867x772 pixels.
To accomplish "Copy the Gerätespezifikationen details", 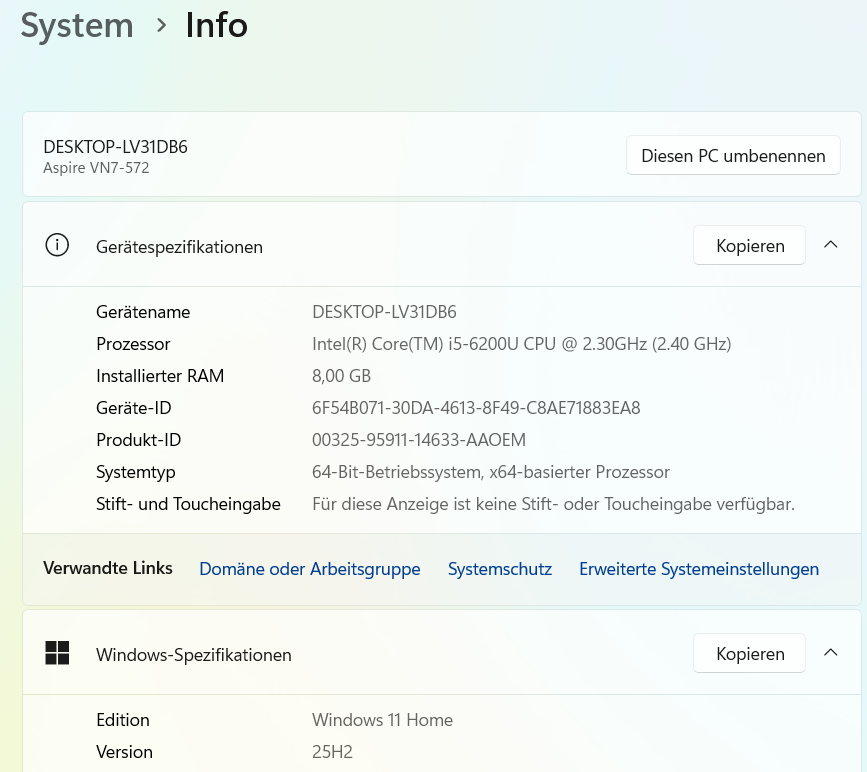I will 749,246.
